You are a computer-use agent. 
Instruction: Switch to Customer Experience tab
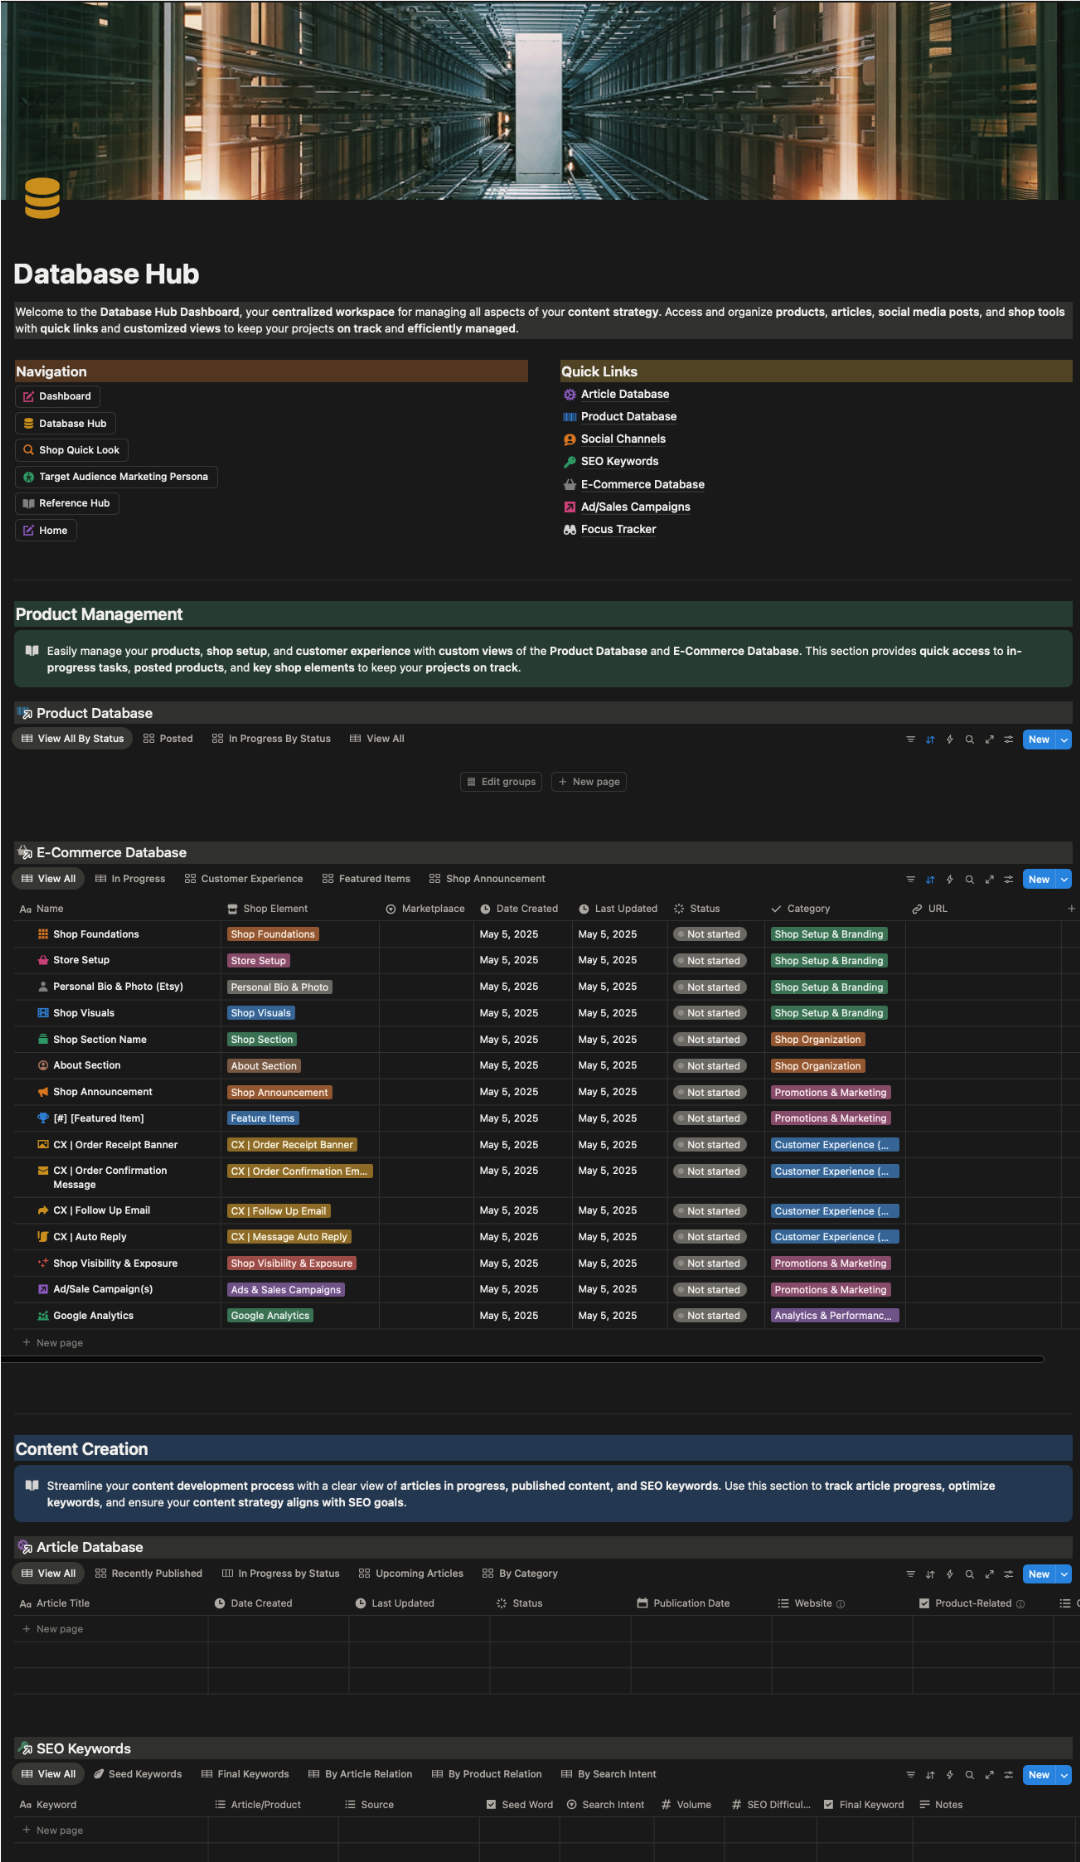coord(243,879)
